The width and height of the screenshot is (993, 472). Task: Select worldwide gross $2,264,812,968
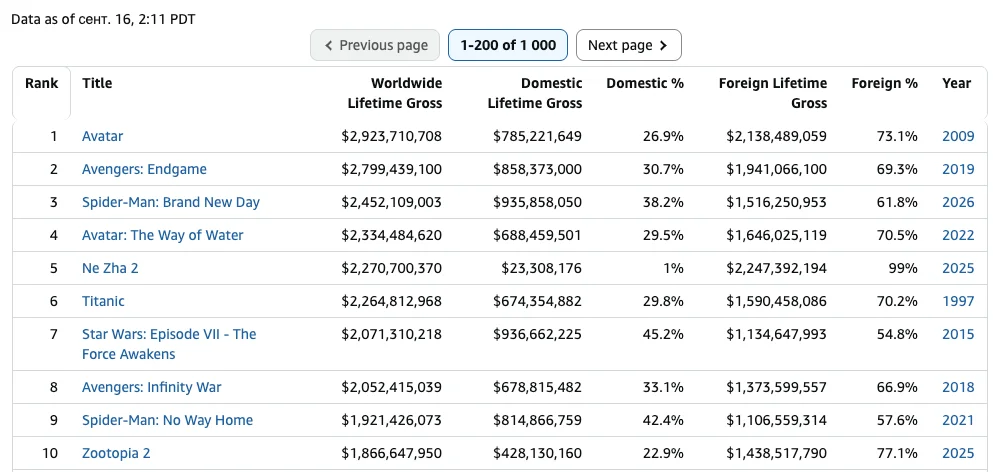392,301
